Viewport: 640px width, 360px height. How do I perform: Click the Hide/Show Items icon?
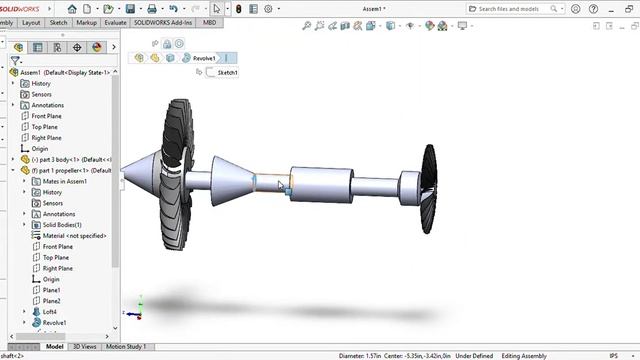pyautogui.click(x=410, y=26)
